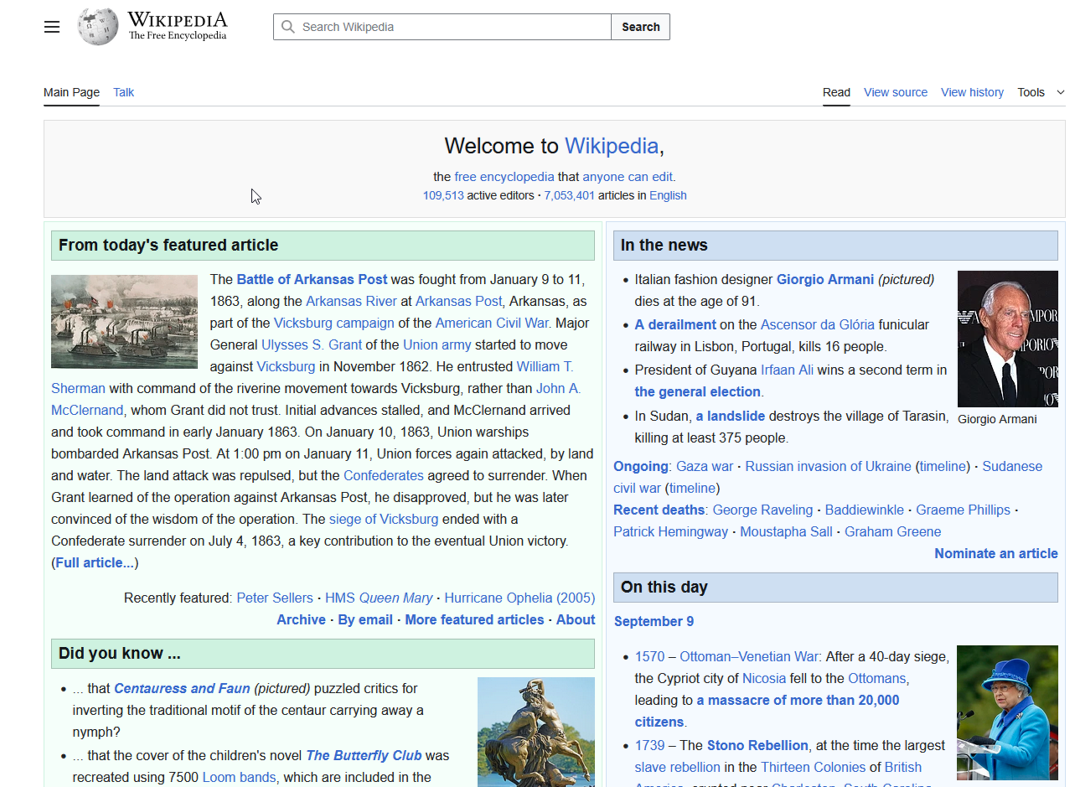Switch to the Talk tab
The image size is (1070, 787).
pos(123,91)
